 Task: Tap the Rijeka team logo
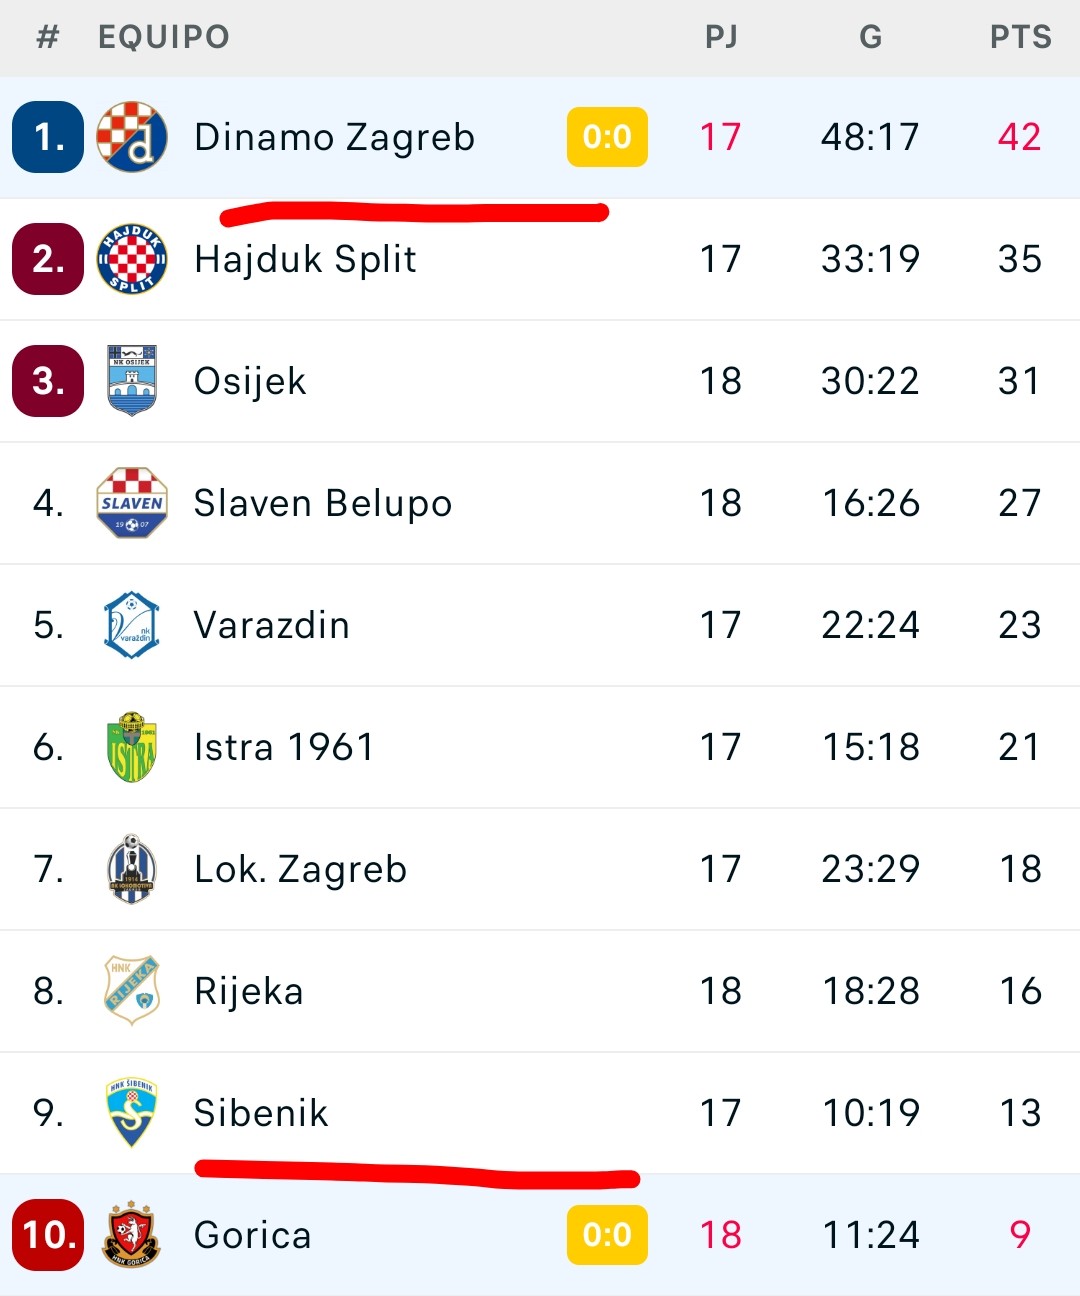pyautogui.click(x=132, y=991)
